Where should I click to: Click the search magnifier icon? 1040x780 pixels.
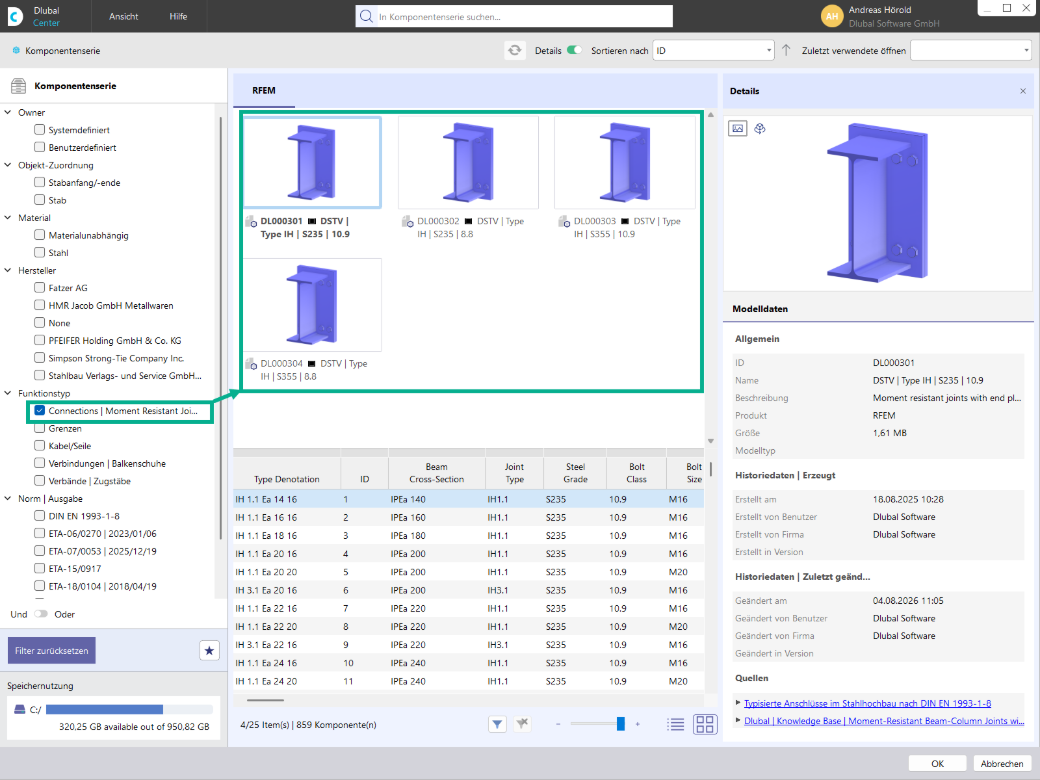(x=366, y=17)
